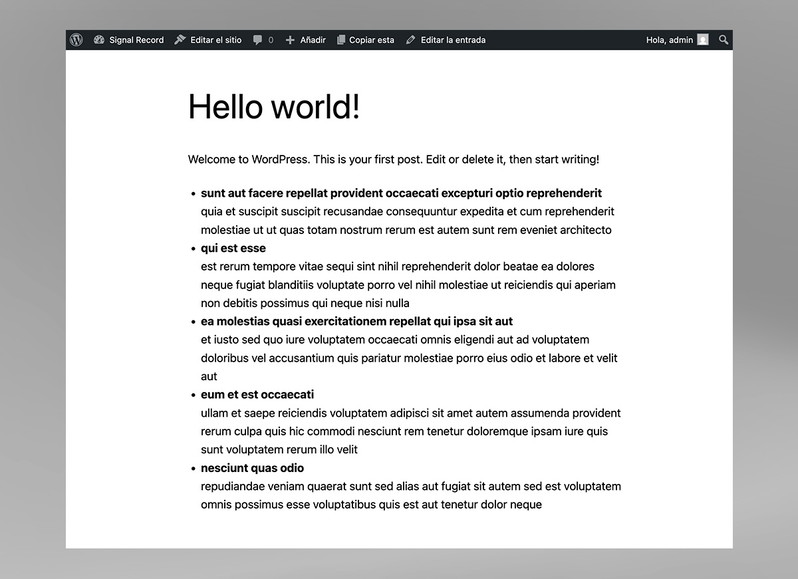Click line 'neque fugiat blanditiis voluptate porro'

click(x=408, y=284)
